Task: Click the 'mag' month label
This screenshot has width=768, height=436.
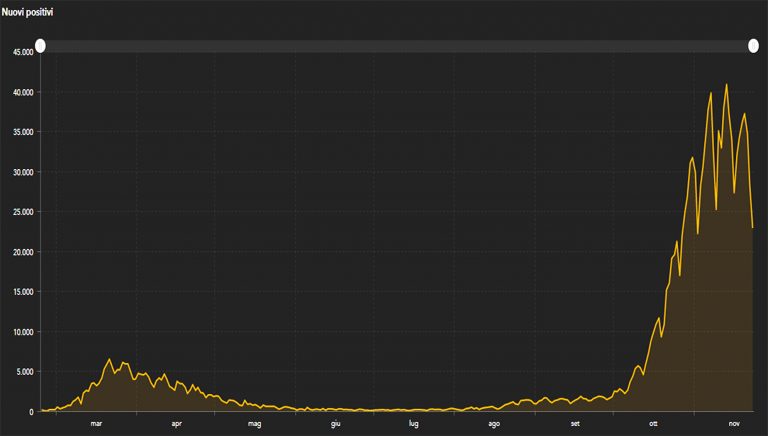Action: click(254, 424)
